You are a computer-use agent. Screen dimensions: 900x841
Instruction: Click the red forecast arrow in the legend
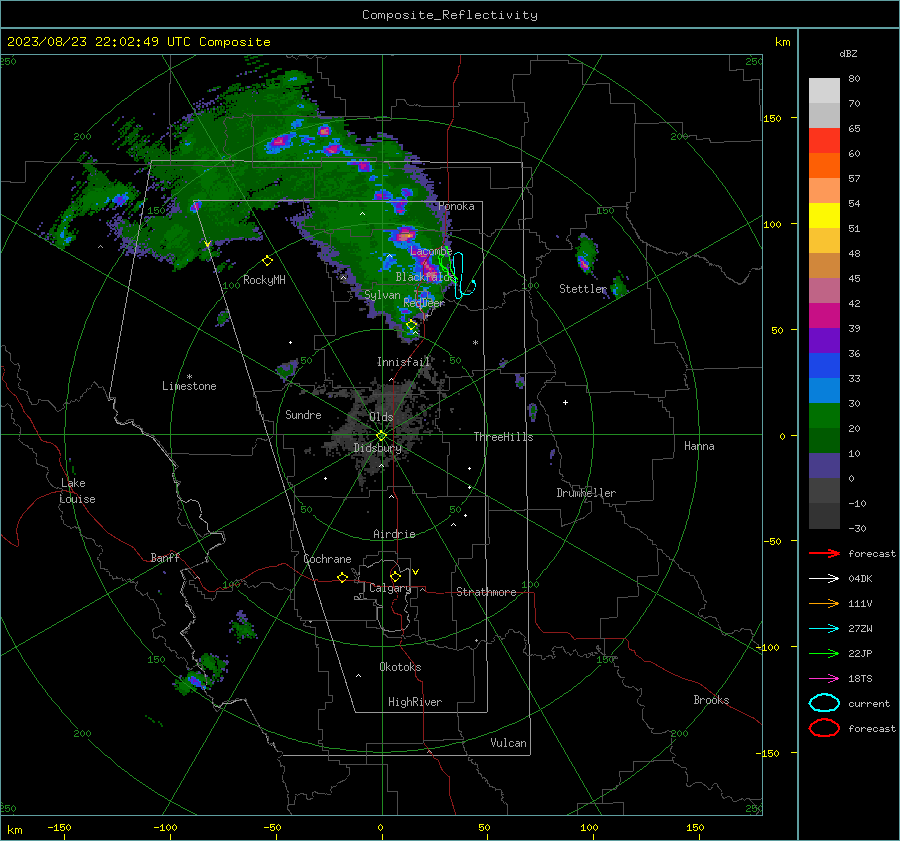[x=824, y=553]
